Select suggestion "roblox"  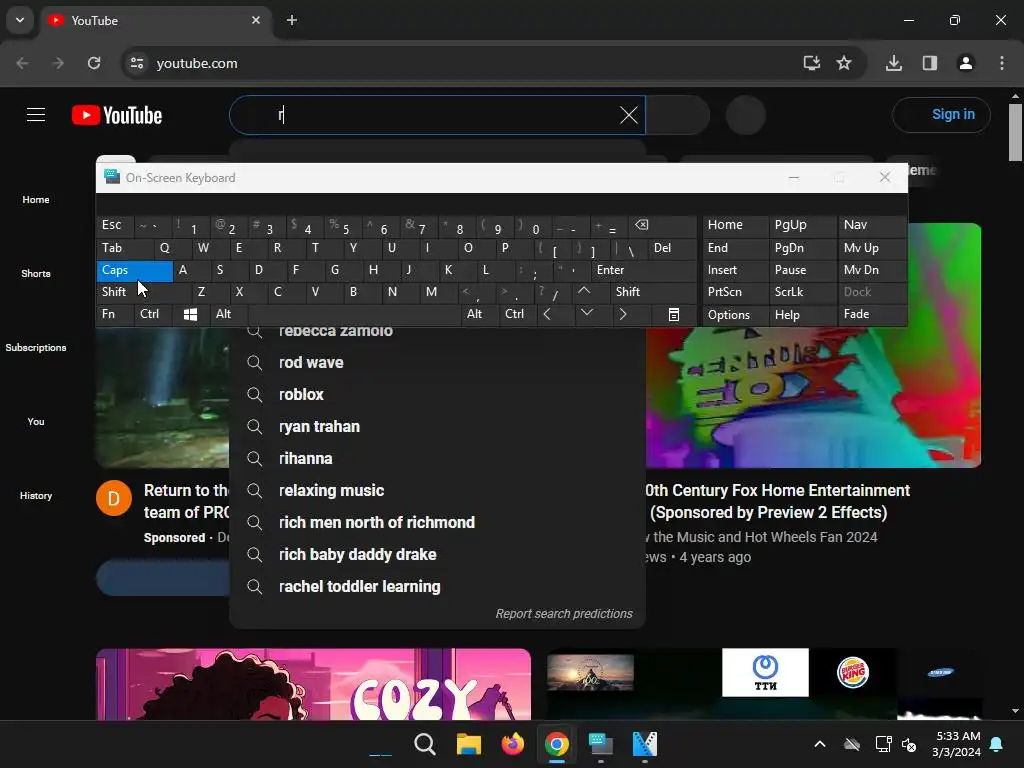click(x=437, y=394)
